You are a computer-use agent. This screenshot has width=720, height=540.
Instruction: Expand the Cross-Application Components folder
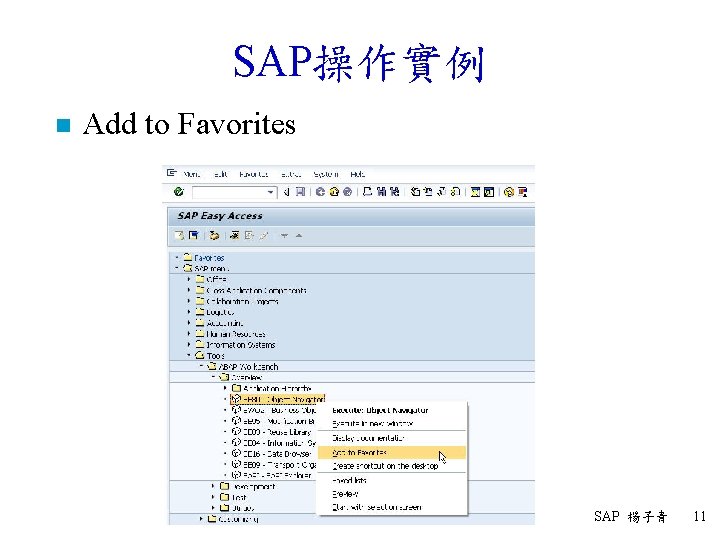click(189, 290)
